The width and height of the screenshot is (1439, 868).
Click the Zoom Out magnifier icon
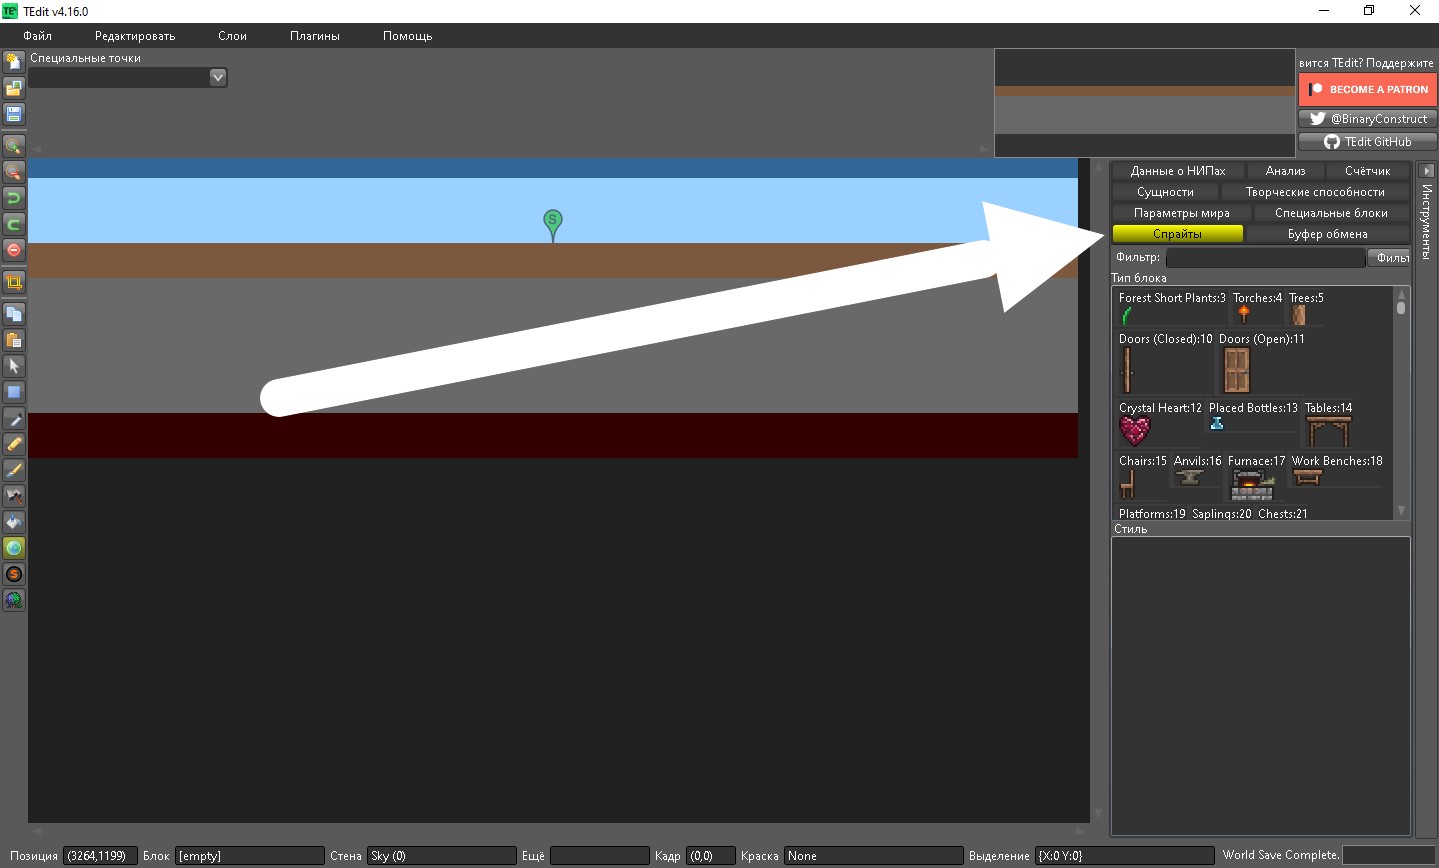14,172
